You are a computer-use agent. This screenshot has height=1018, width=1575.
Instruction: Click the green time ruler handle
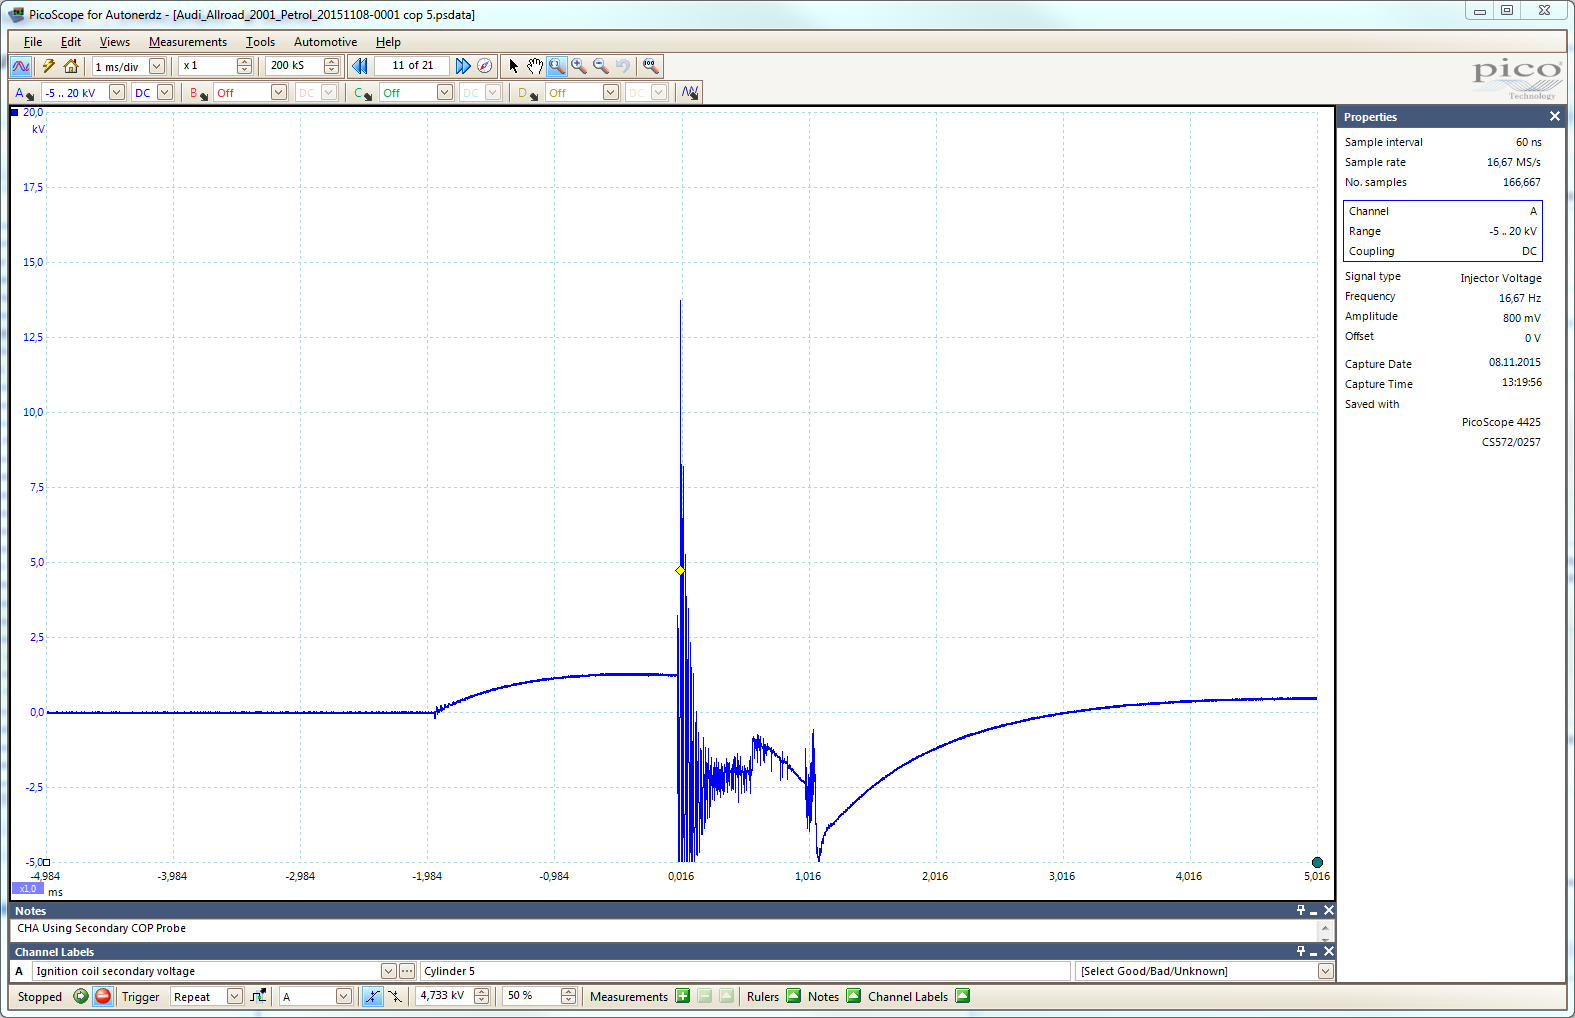pyautogui.click(x=1317, y=862)
